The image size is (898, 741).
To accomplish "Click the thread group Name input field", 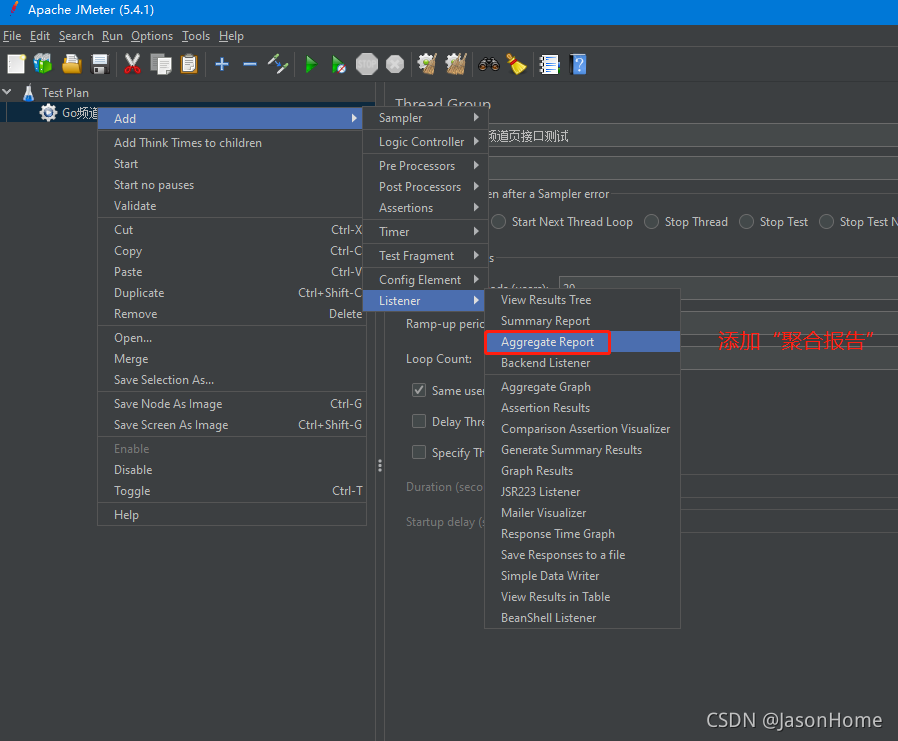I will tap(693, 136).
